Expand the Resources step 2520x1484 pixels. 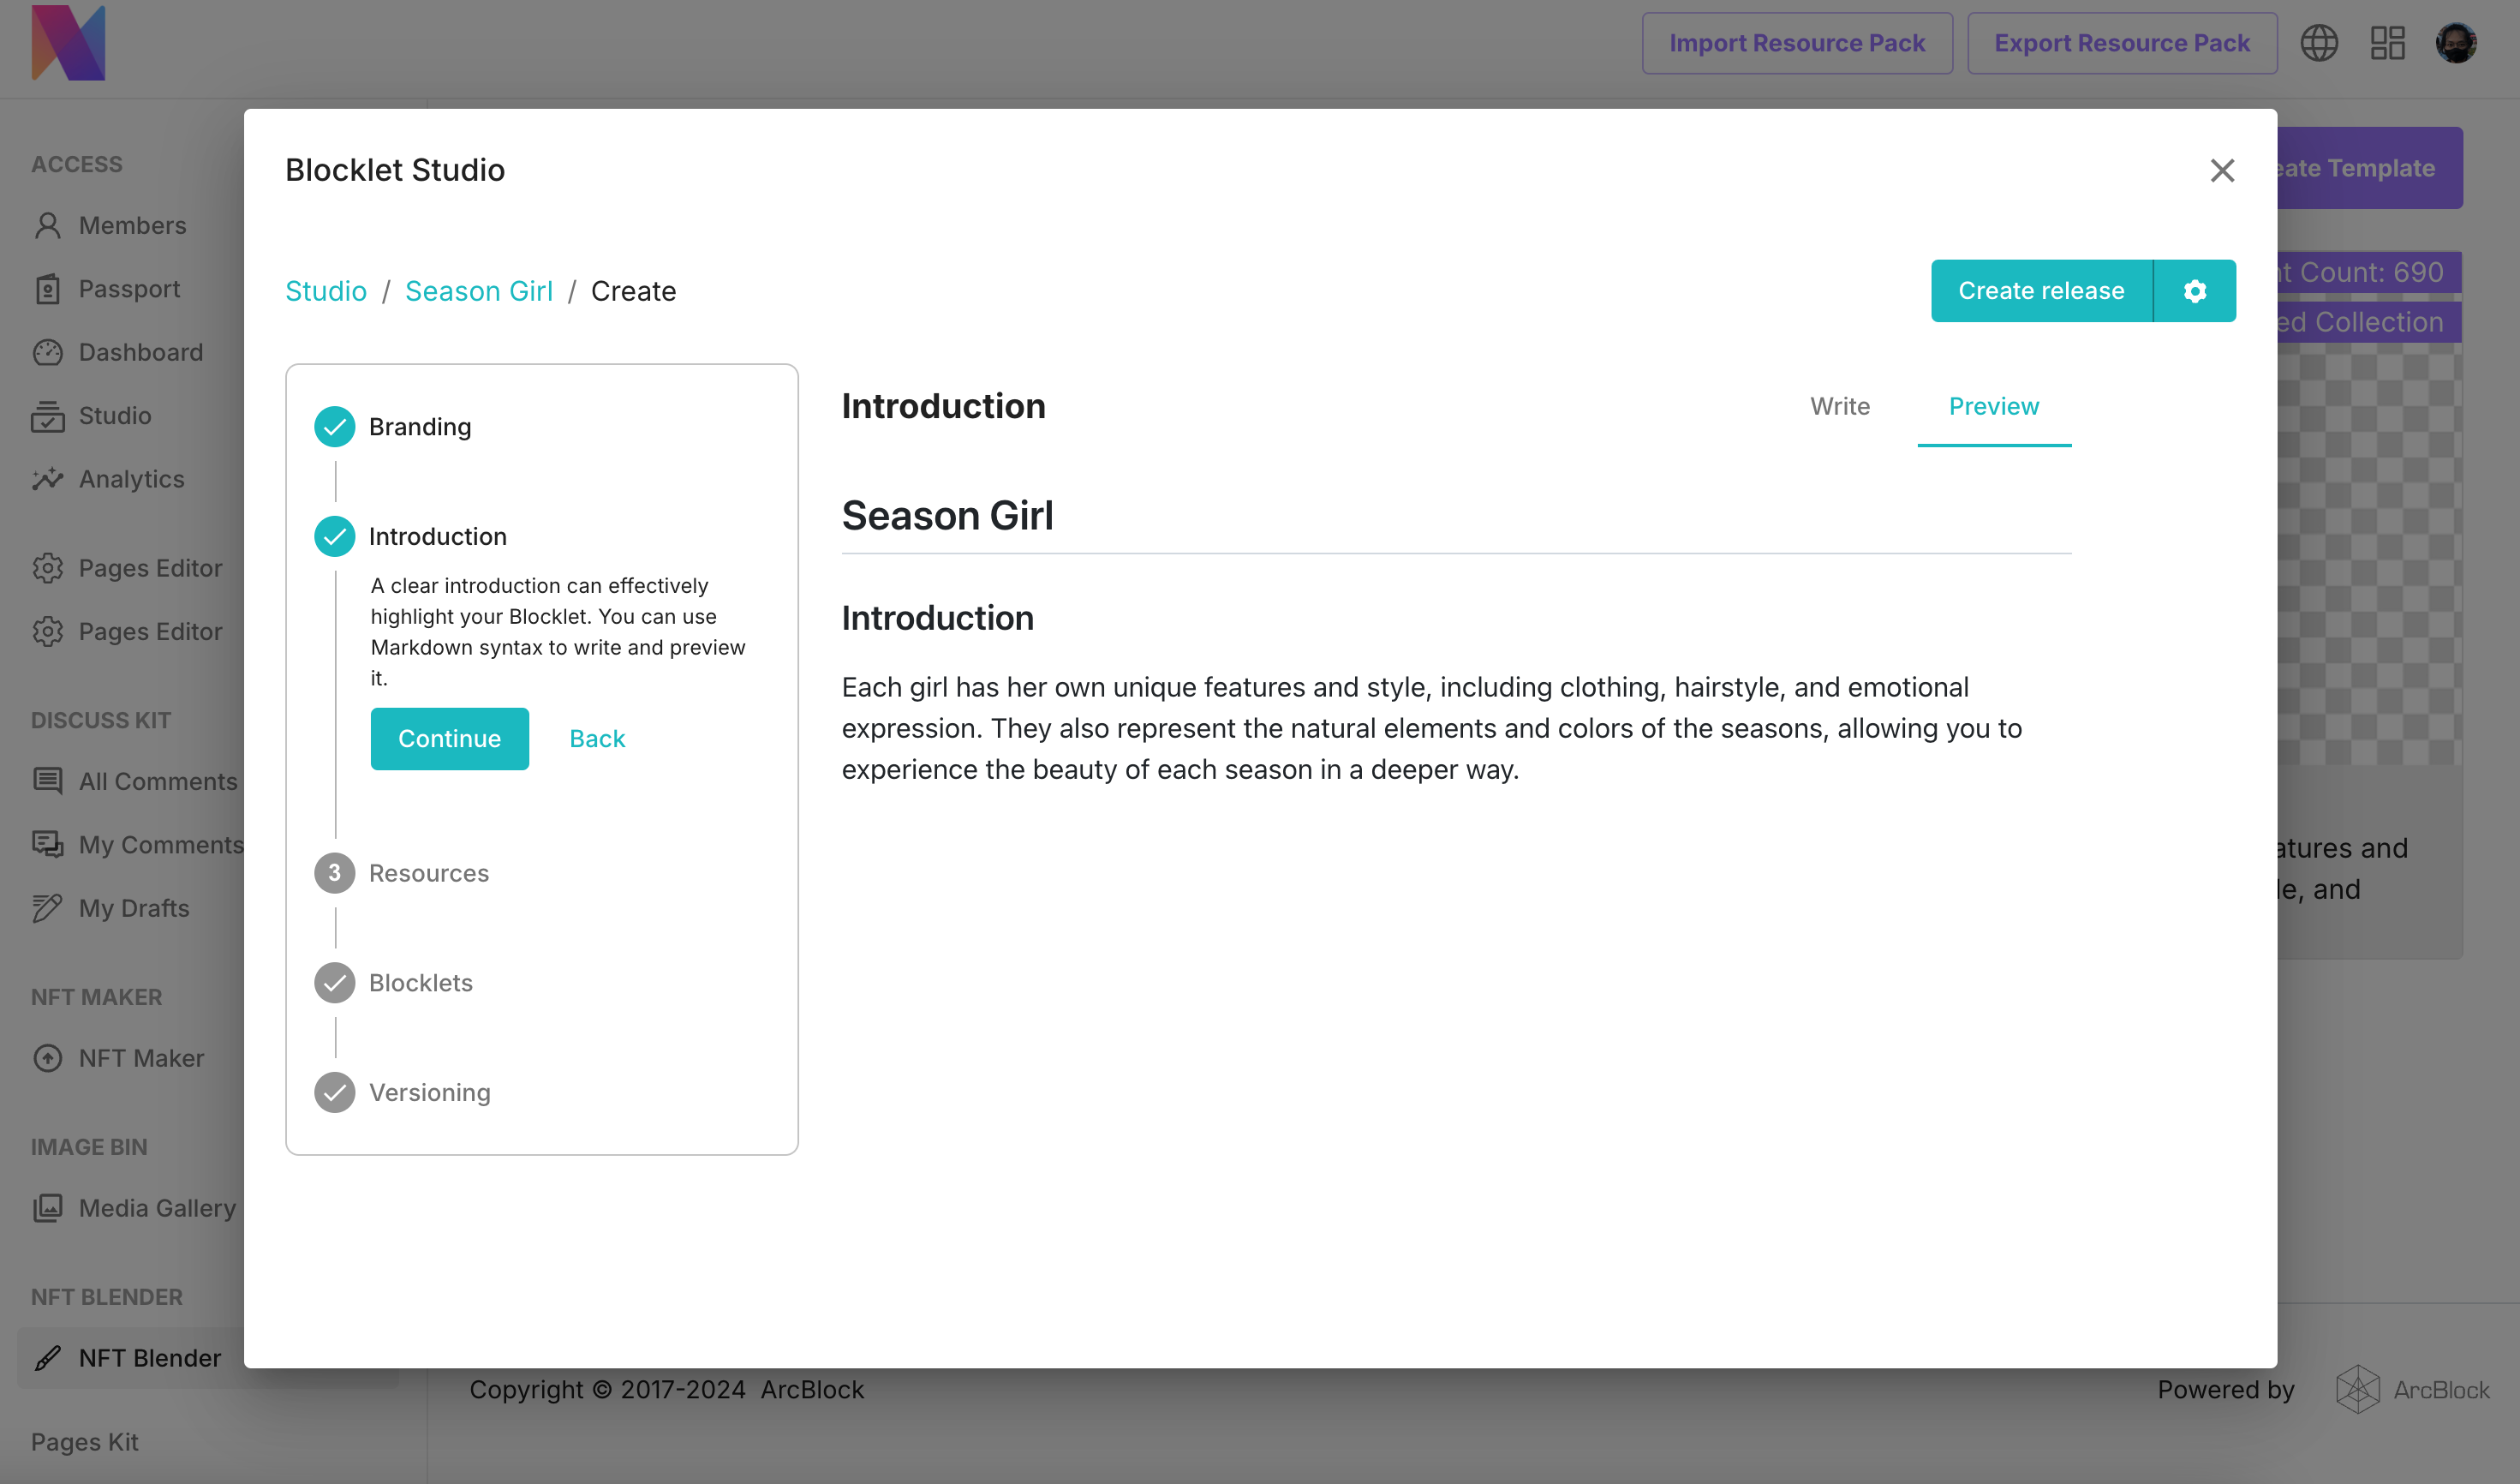click(x=429, y=873)
